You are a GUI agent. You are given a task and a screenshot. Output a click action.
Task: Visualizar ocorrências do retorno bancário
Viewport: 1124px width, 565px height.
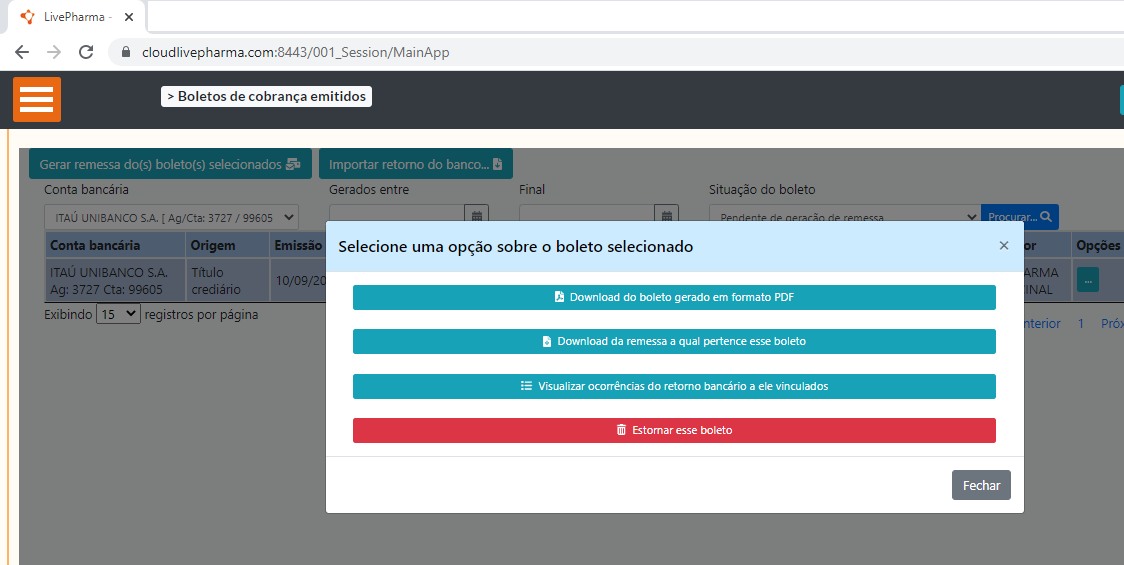point(674,386)
